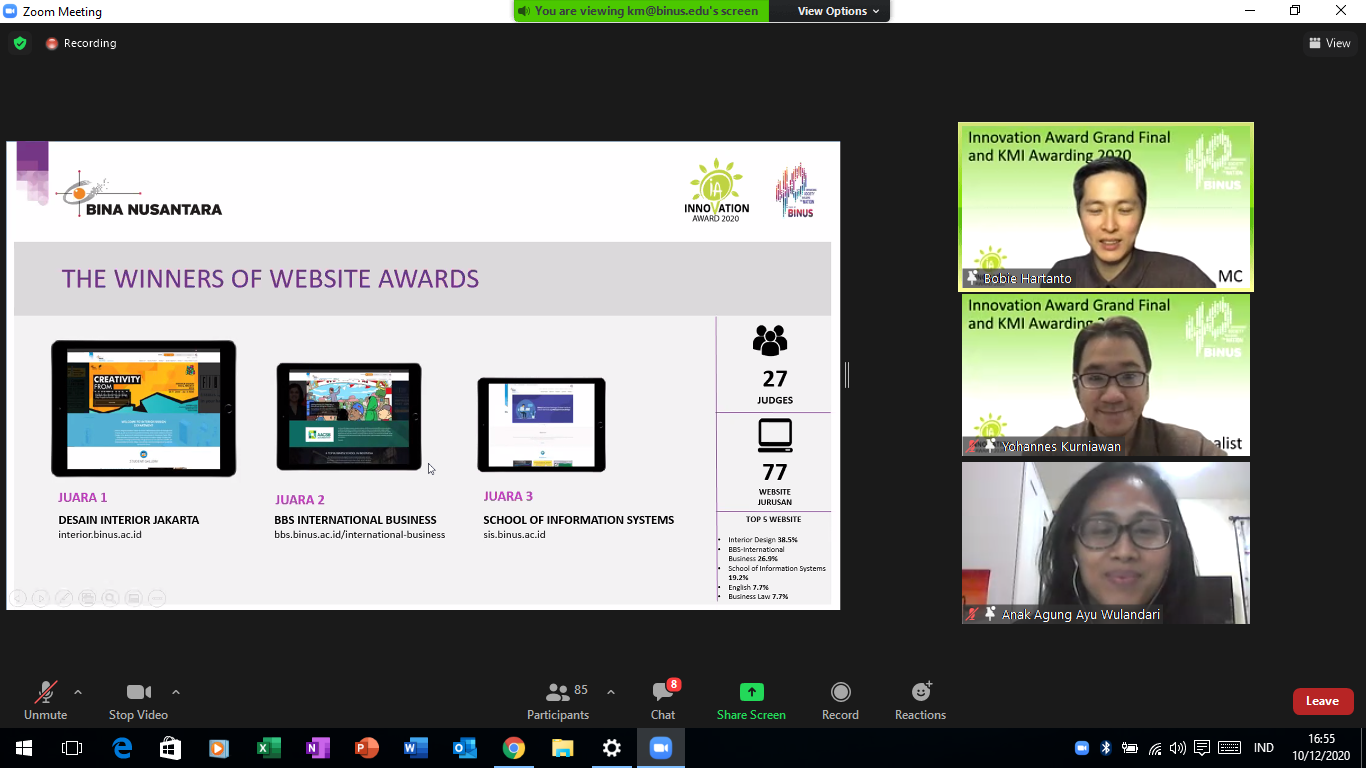
Task: Click the next slide arrow on shared slide
Action: [40, 598]
